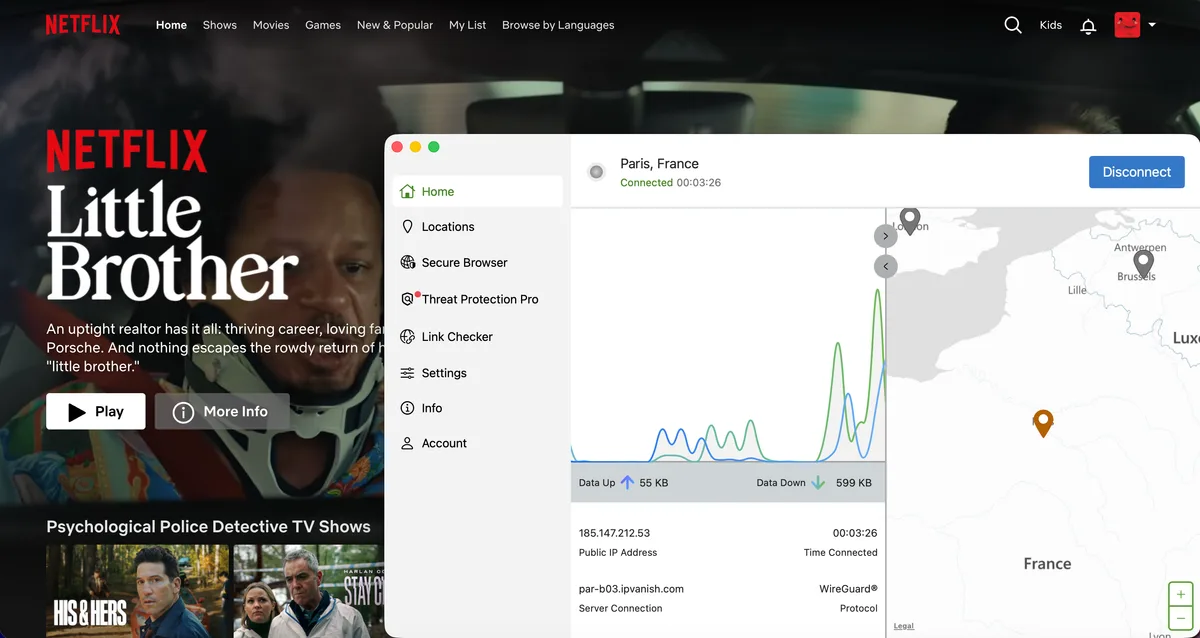The height and width of the screenshot is (638, 1200).
Task: Click the France country label on map
Action: (x=1047, y=564)
